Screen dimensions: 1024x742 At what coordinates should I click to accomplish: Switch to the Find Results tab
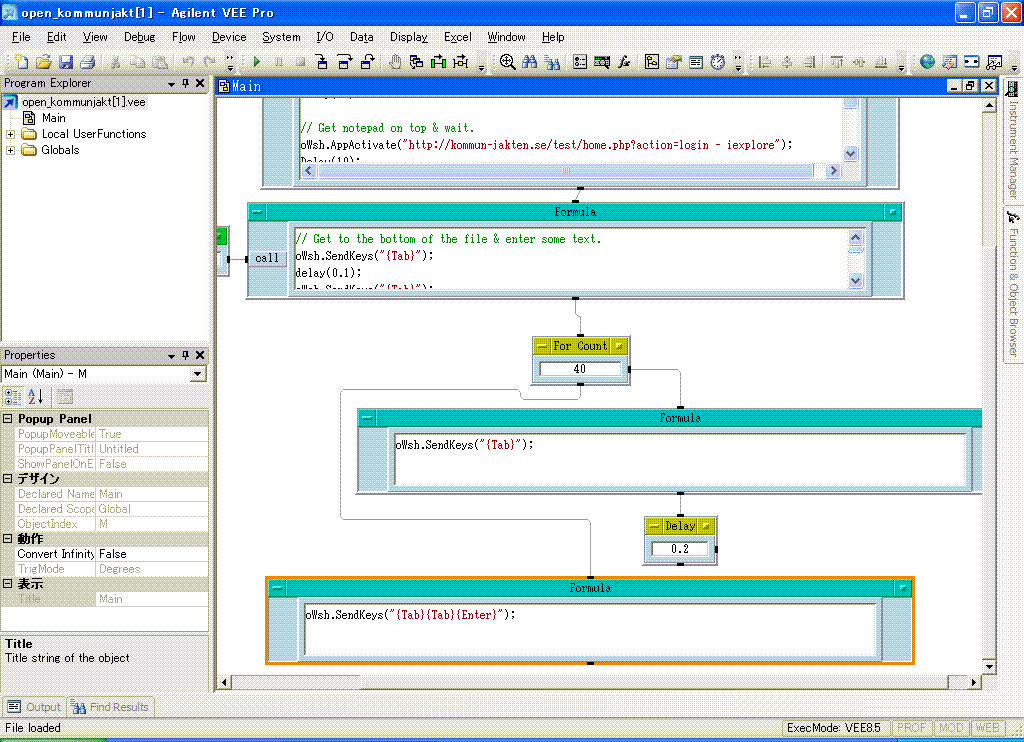(x=110, y=707)
